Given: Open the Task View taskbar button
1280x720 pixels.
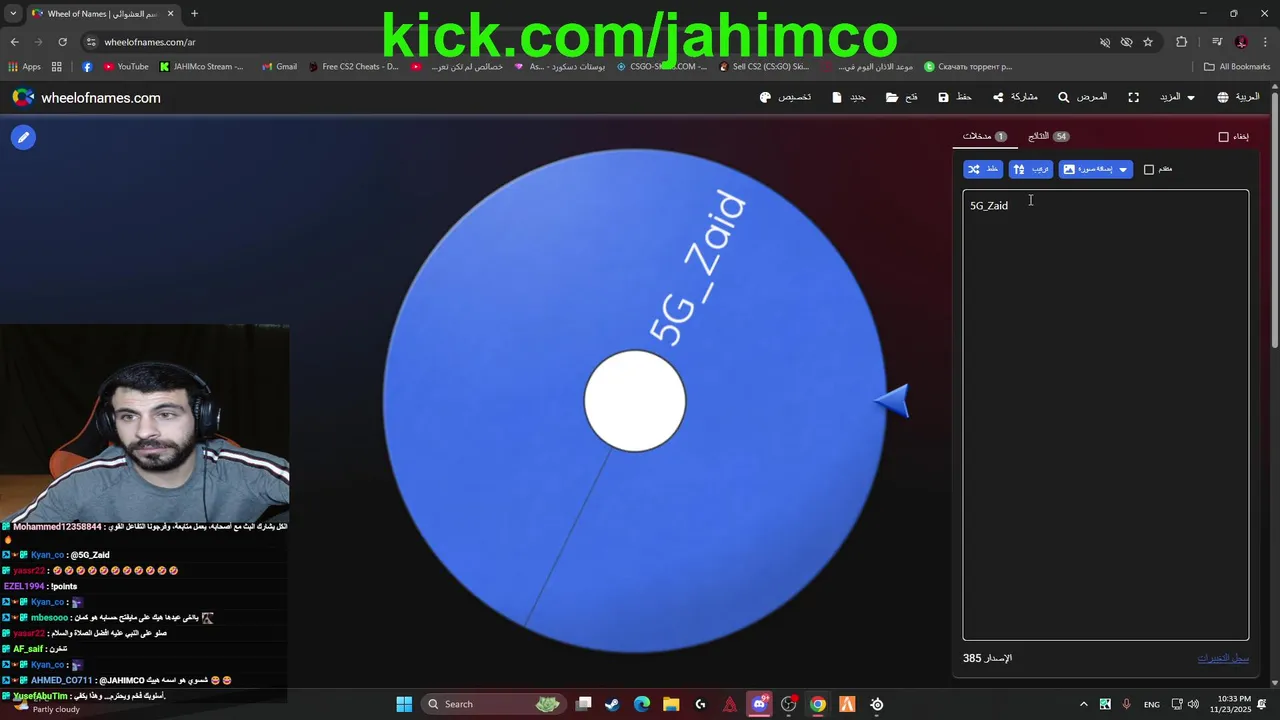Looking at the screenshot, I should [583, 704].
